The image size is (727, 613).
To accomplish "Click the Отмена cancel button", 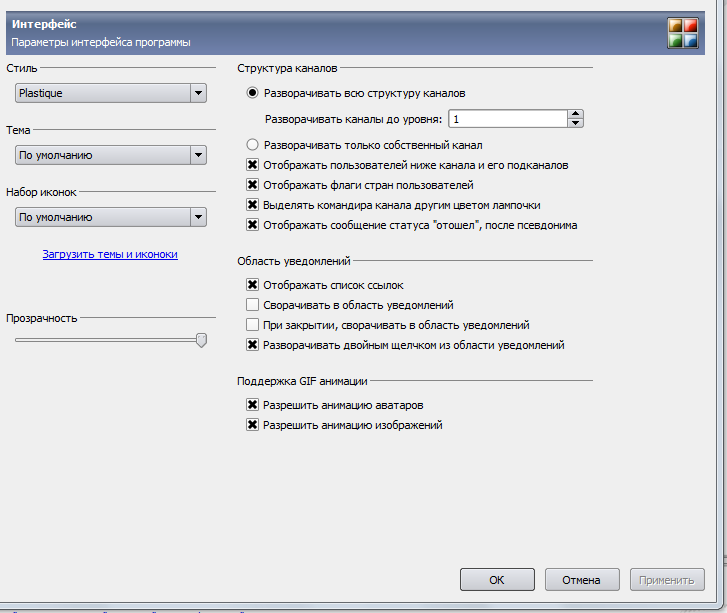I will 580,579.
